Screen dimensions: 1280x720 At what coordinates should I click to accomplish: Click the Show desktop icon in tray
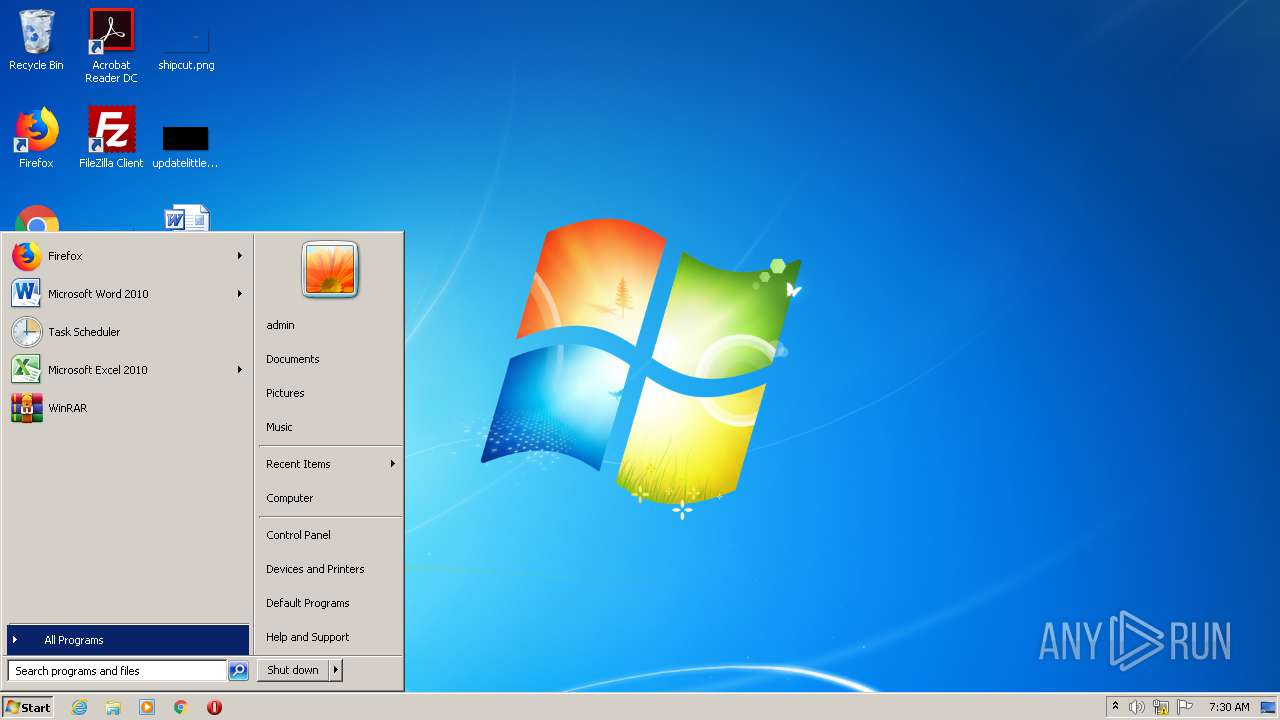pyautogui.click(x=1268, y=707)
